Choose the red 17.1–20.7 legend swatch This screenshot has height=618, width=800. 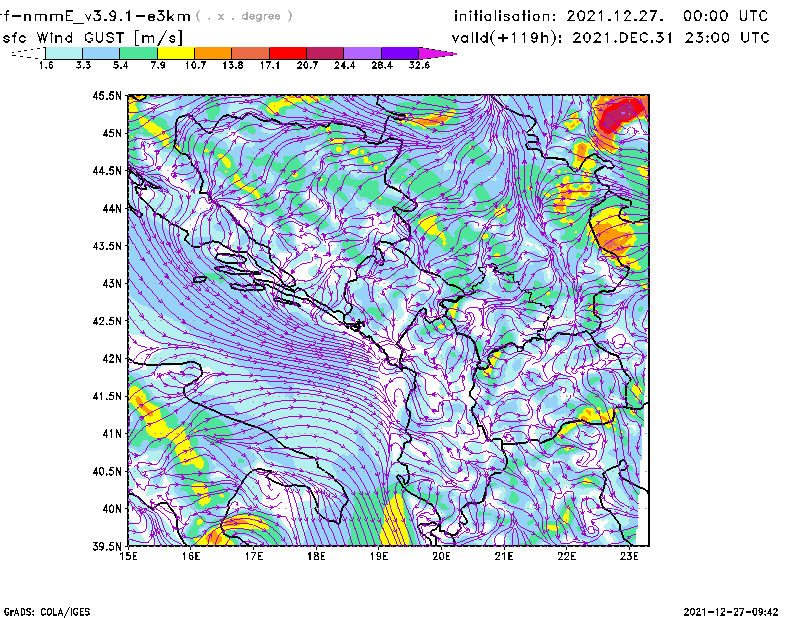click(x=288, y=53)
